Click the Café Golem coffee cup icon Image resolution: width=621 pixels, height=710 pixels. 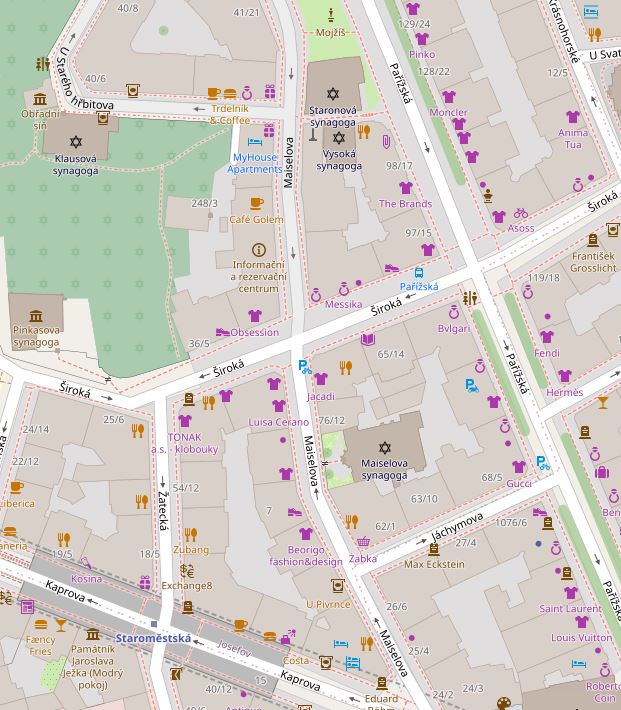[x=257, y=204]
